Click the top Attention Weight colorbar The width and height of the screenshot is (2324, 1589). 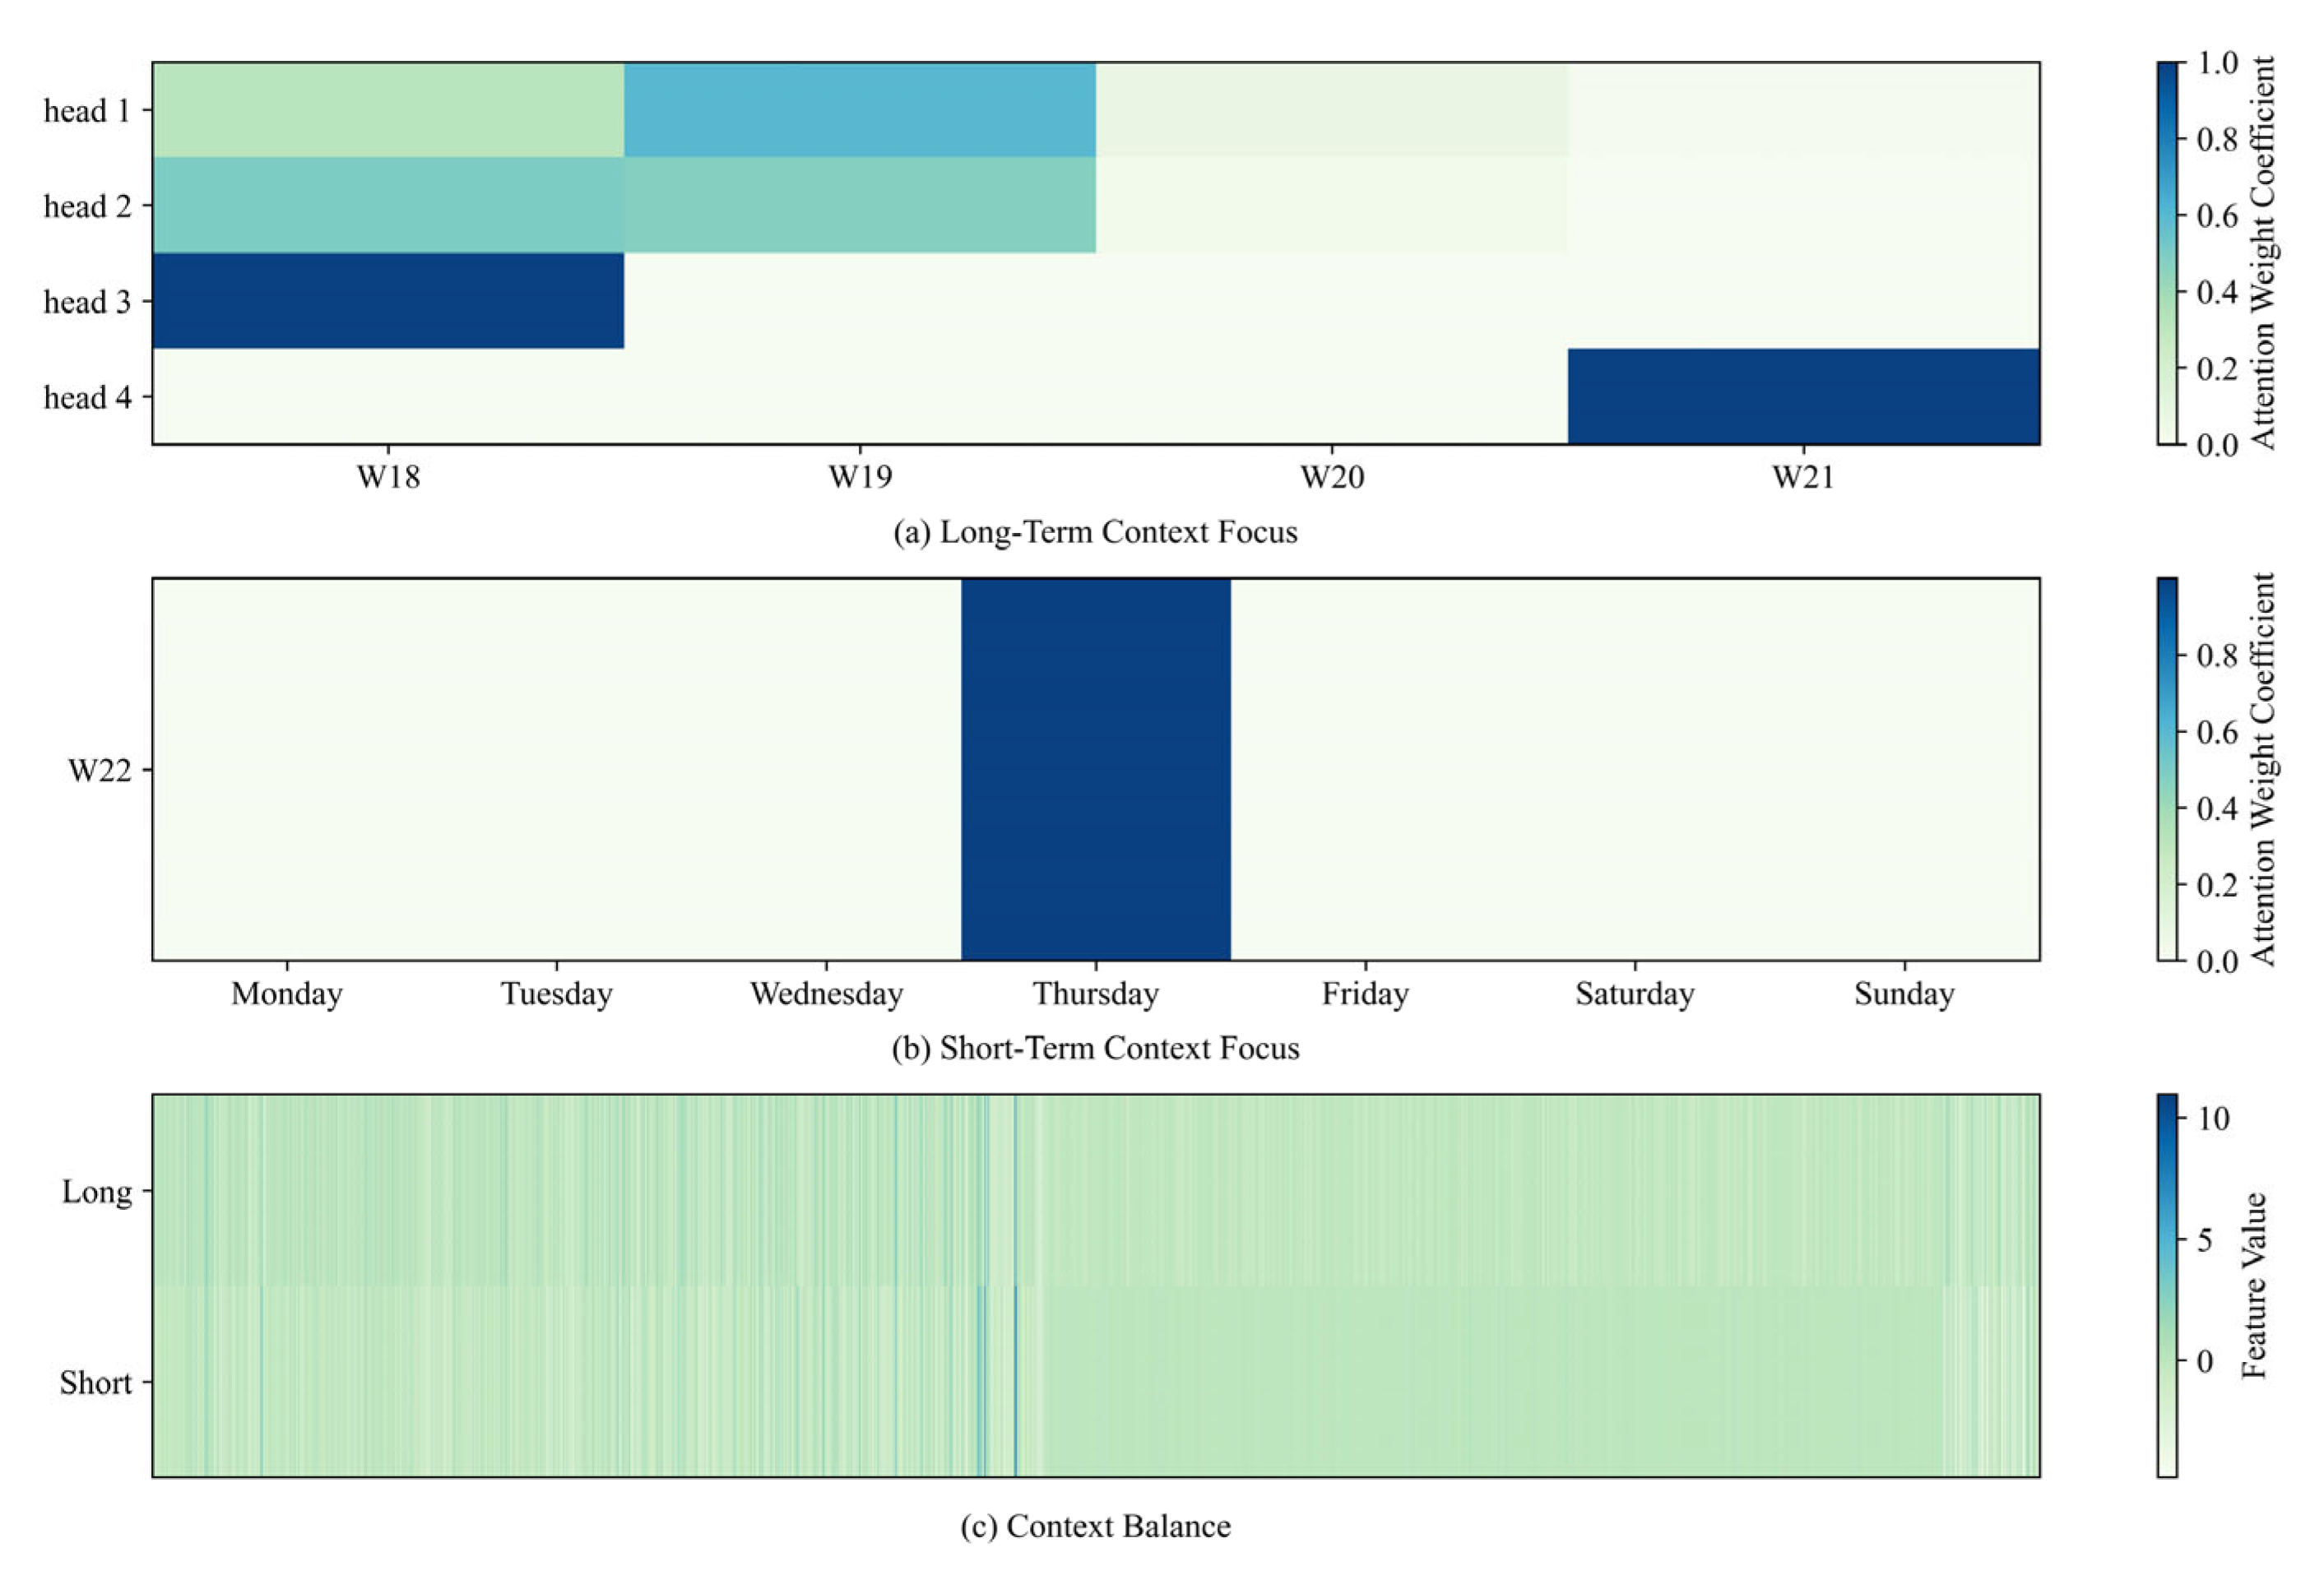2167,253
